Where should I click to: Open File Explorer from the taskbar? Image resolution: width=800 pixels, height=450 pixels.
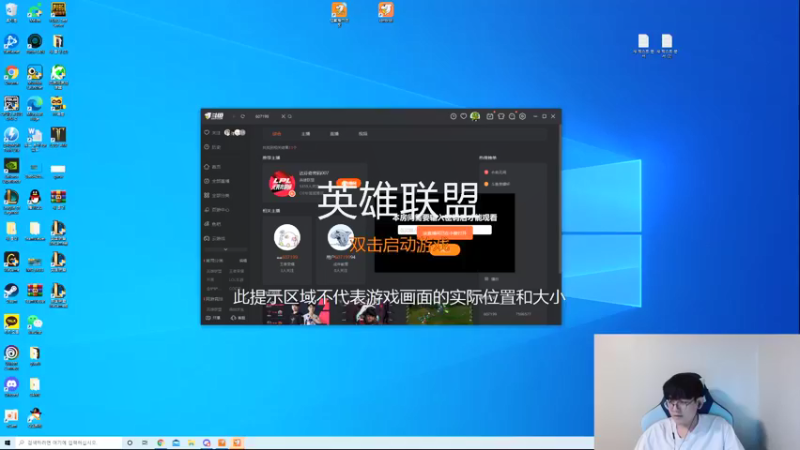(191, 443)
